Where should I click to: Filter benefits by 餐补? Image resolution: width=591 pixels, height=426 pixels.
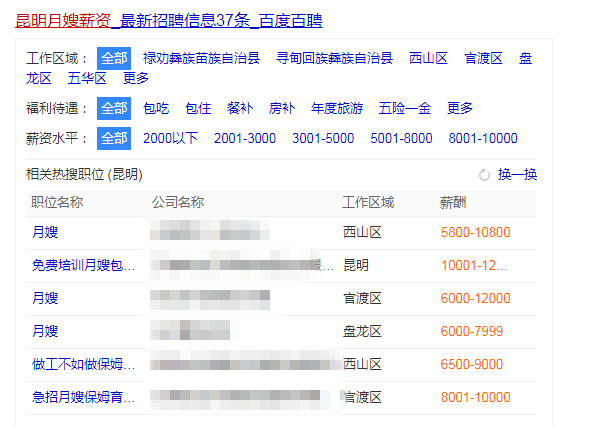point(240,109)
